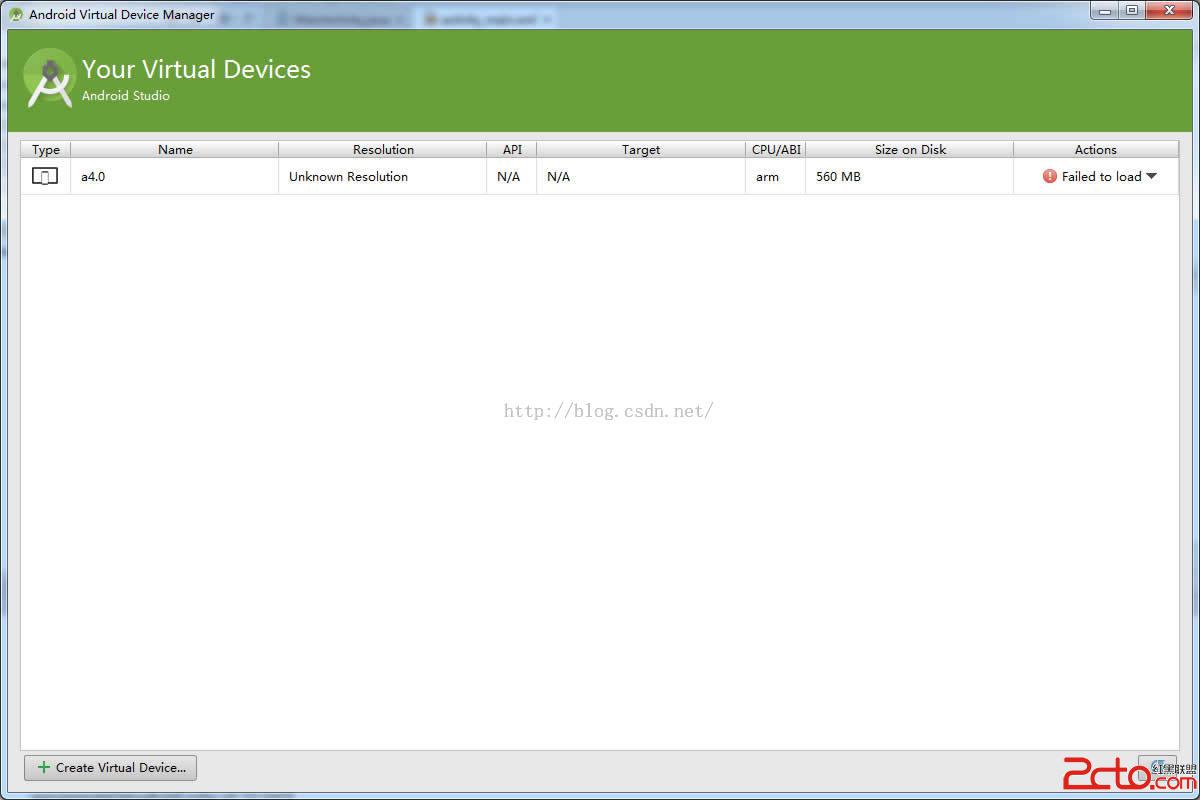This screenshot has height=800, width=1200.
Task: Expand the dropdown arrow beside Failed to load
Action: pos(1151,177)
